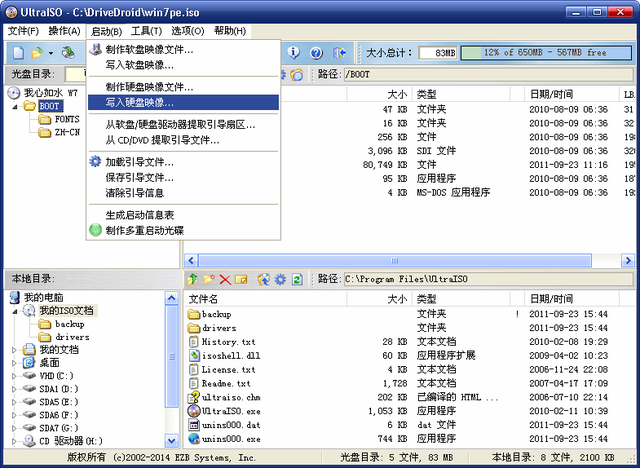Click the My Computer icon in the local tree
640x468 pixels.
(15, 297)
